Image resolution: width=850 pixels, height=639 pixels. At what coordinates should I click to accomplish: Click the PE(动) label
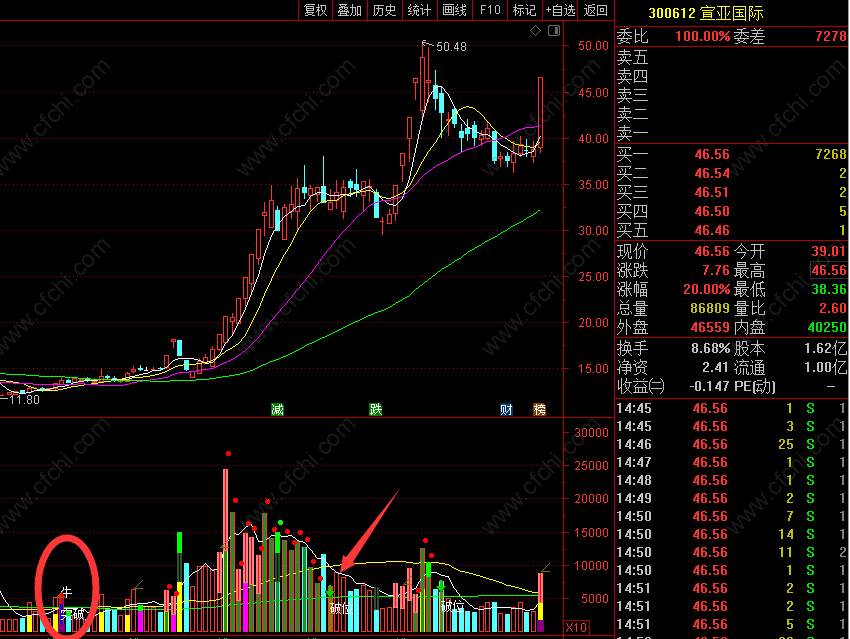755,386
